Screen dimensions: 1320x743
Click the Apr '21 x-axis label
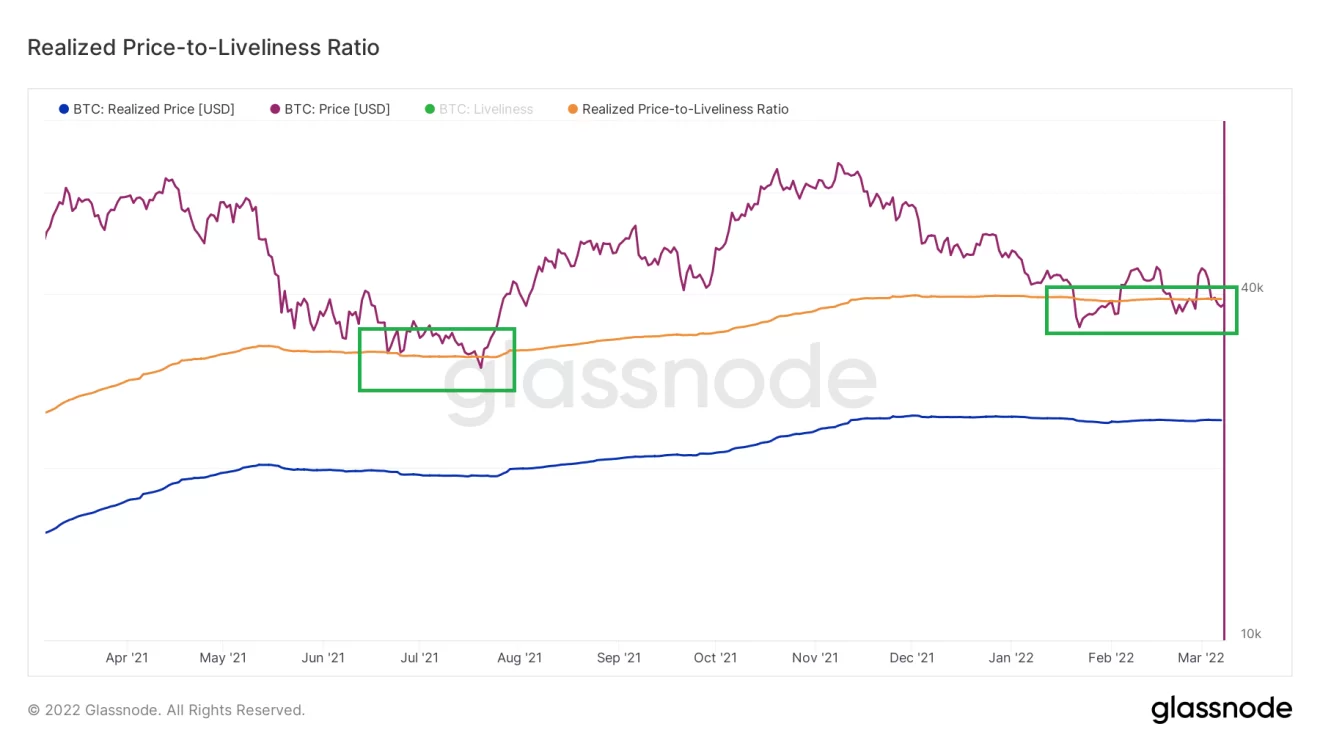pos(127,657)
